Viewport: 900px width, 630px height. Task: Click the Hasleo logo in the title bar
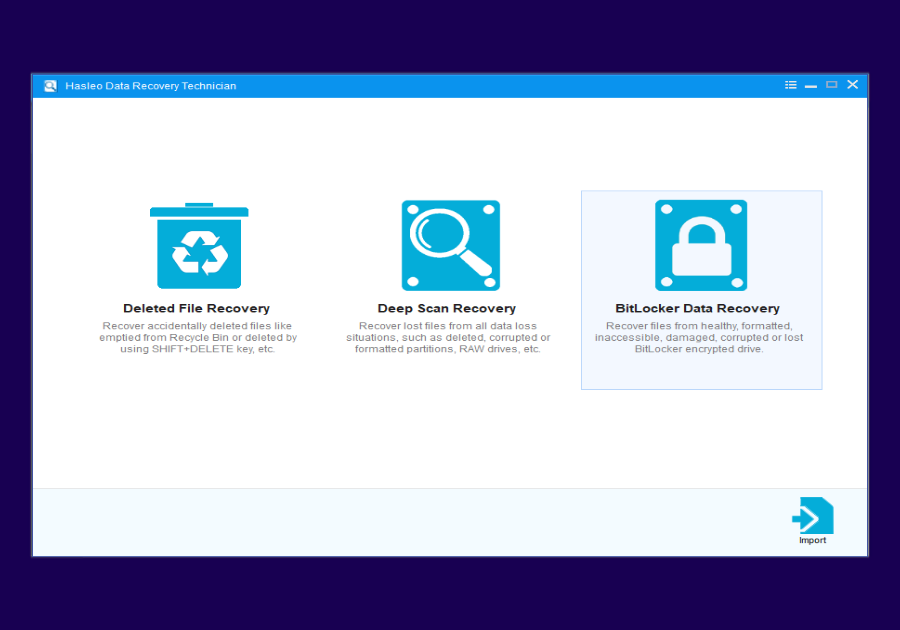(x=49, y=85)
